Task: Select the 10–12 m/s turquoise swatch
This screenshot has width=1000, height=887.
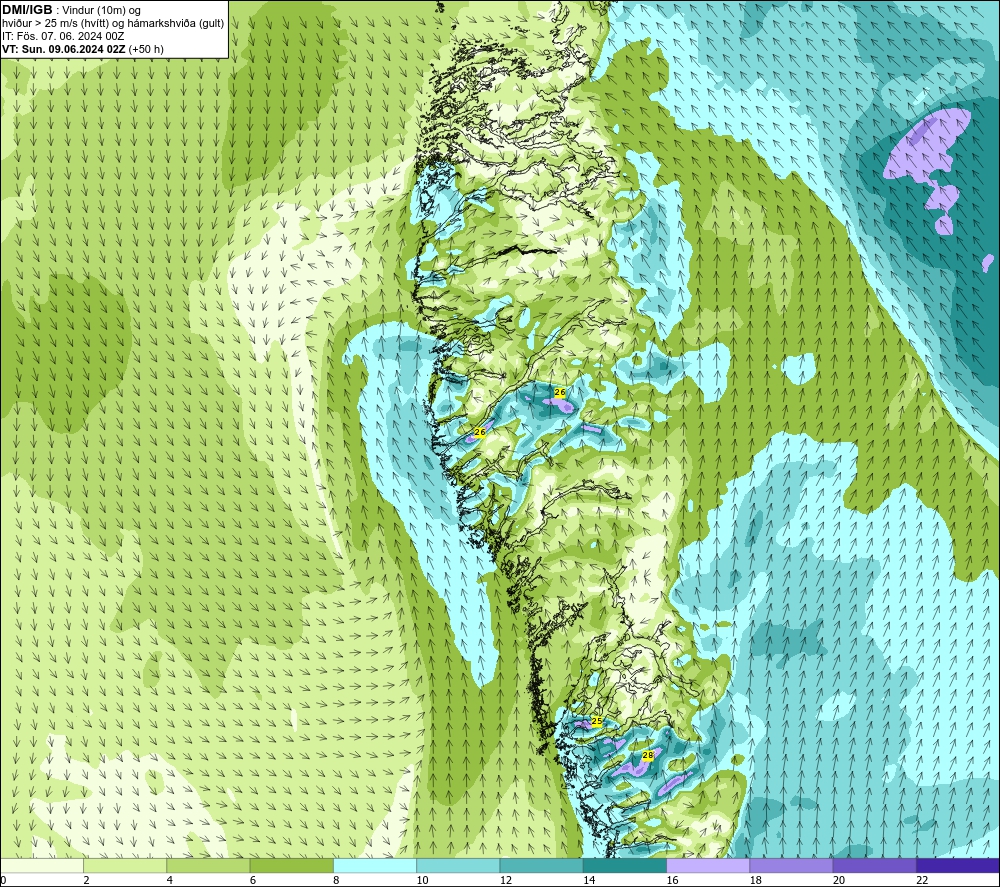Action: (x=458, y=865)
